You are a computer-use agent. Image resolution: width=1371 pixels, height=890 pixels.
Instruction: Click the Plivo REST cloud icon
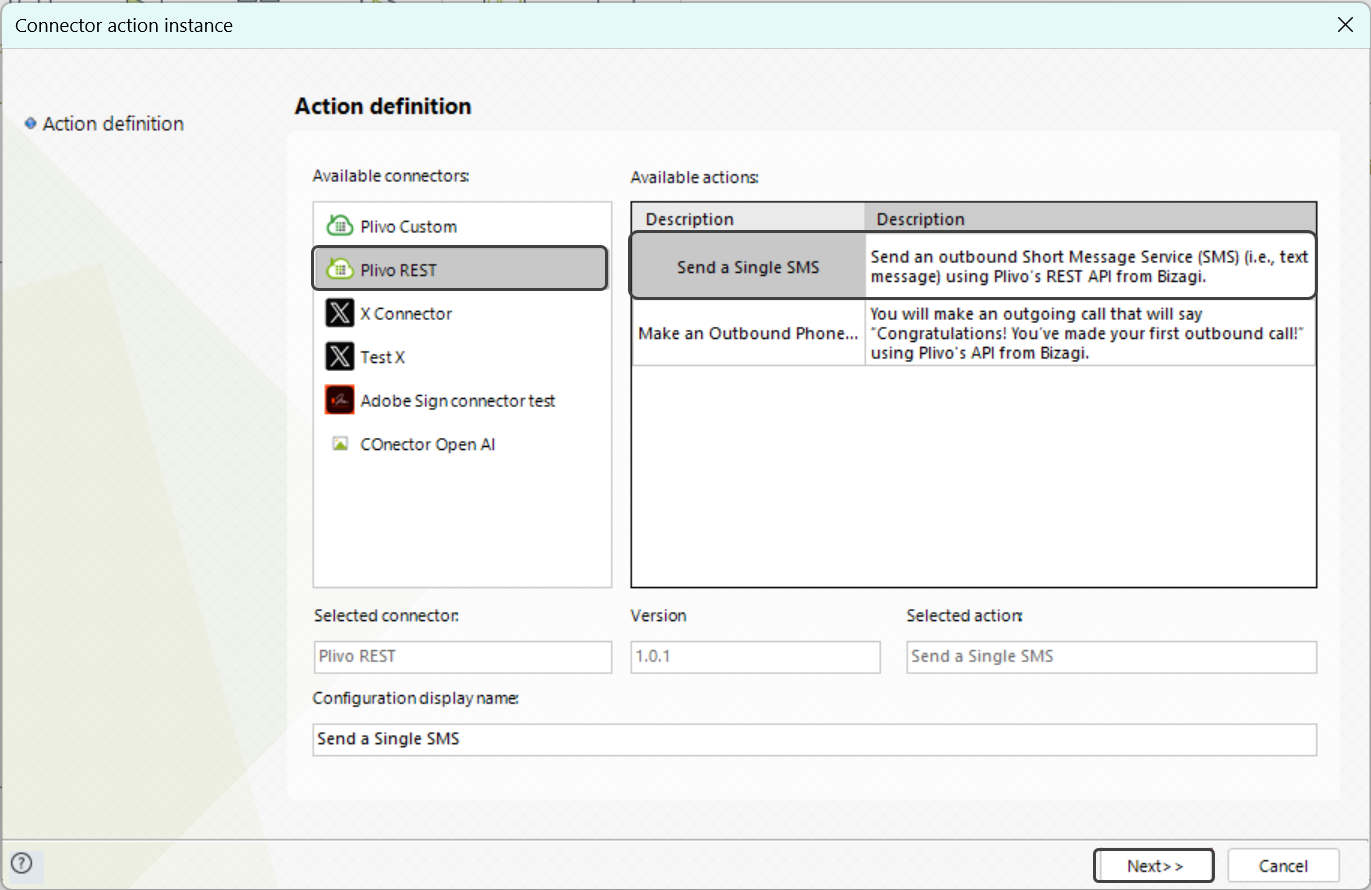click(340, 269)
